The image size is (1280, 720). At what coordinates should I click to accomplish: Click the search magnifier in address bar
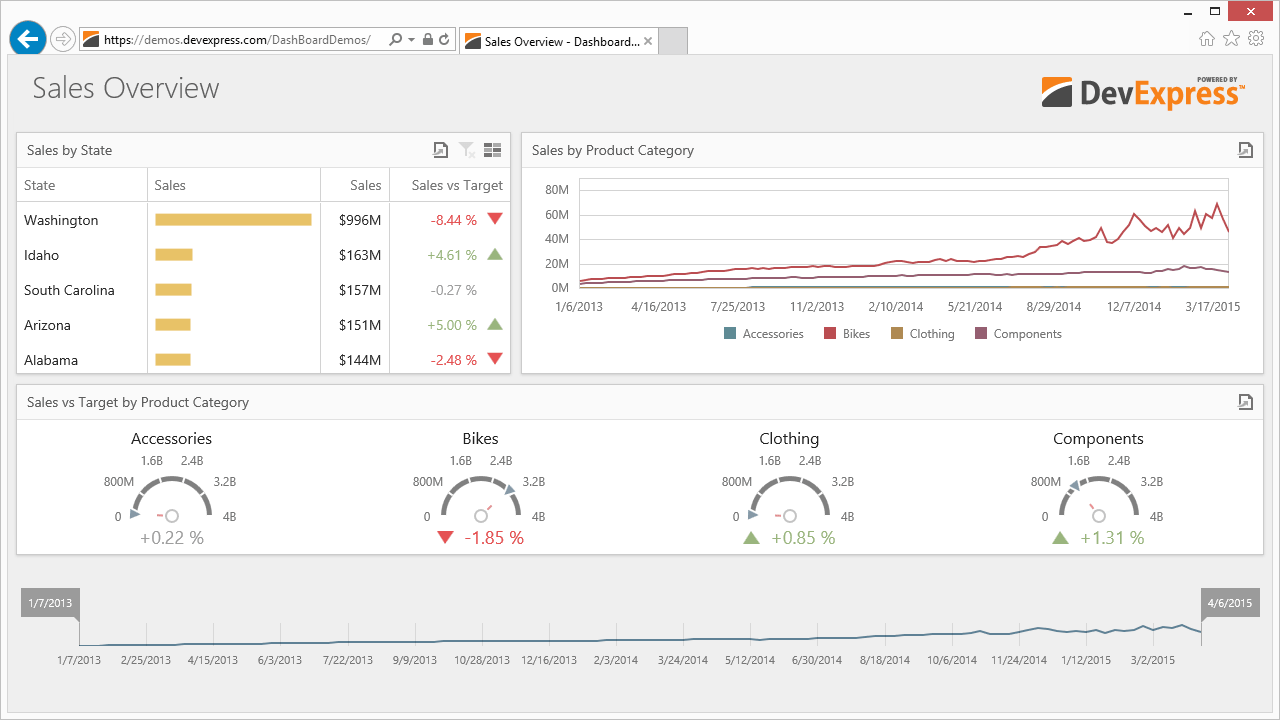(x=395, y=40)
